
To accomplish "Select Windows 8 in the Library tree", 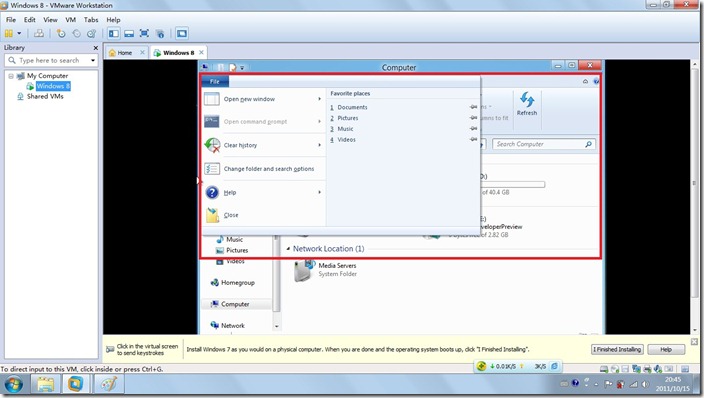I will point(53,86).
